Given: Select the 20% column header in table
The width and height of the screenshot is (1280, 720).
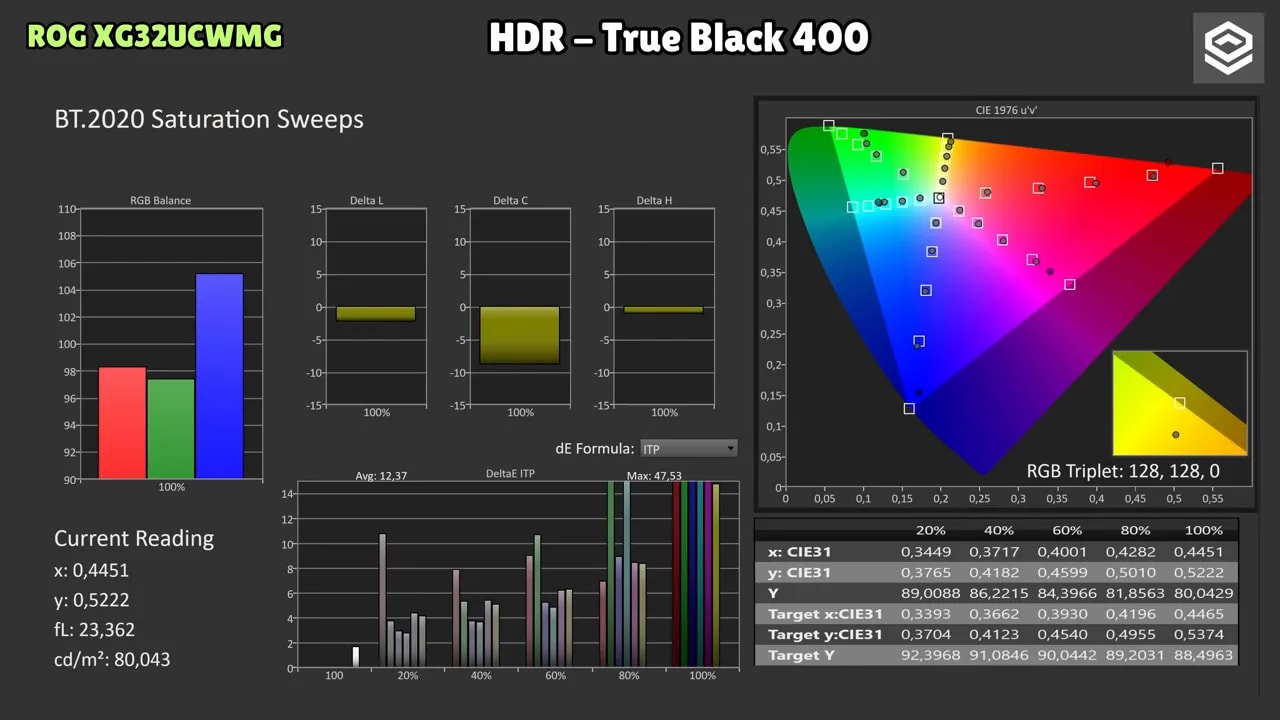Looking at the screenshot, I should (929, 530).
